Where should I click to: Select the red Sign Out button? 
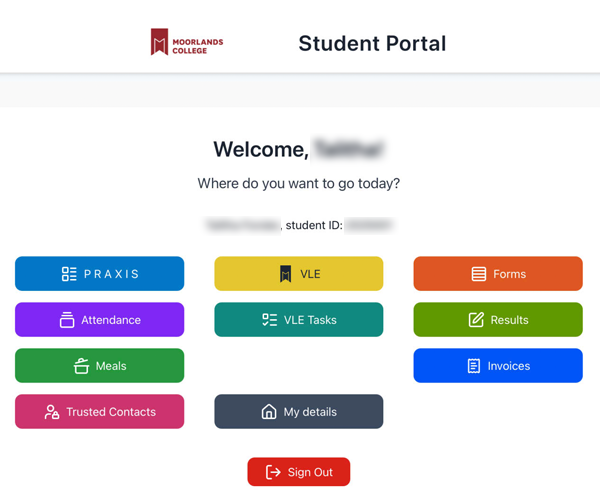pos(298,472)
